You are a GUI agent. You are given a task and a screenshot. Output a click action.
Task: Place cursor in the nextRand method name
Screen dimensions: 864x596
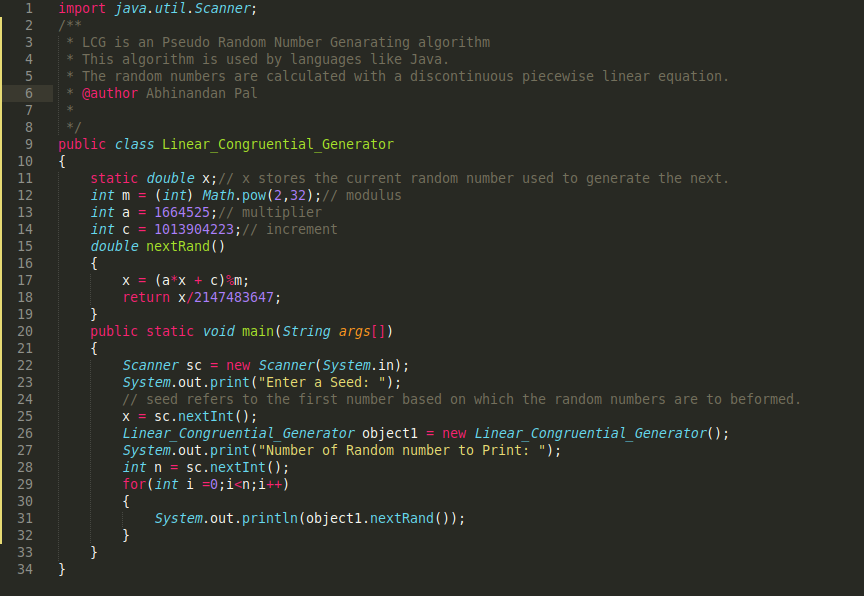(x=170, y=246)
